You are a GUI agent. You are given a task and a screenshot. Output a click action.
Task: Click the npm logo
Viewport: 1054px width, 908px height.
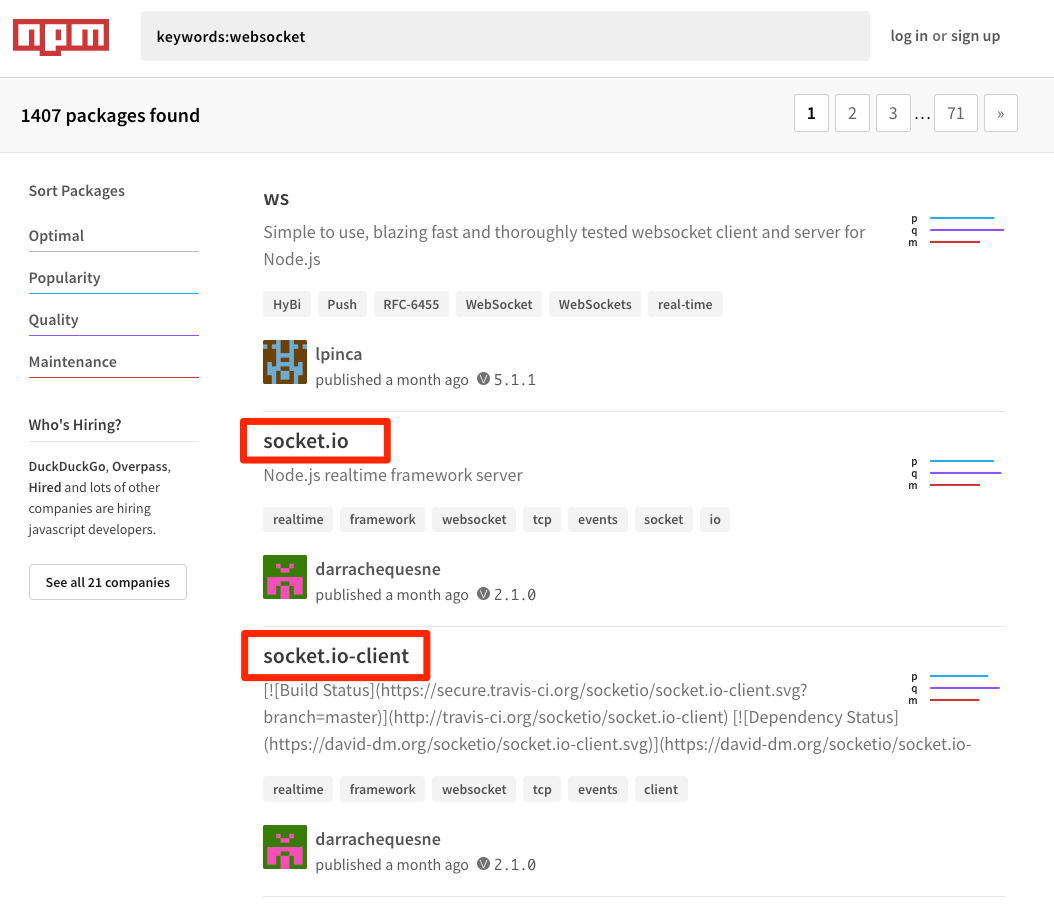pos(61,36)
